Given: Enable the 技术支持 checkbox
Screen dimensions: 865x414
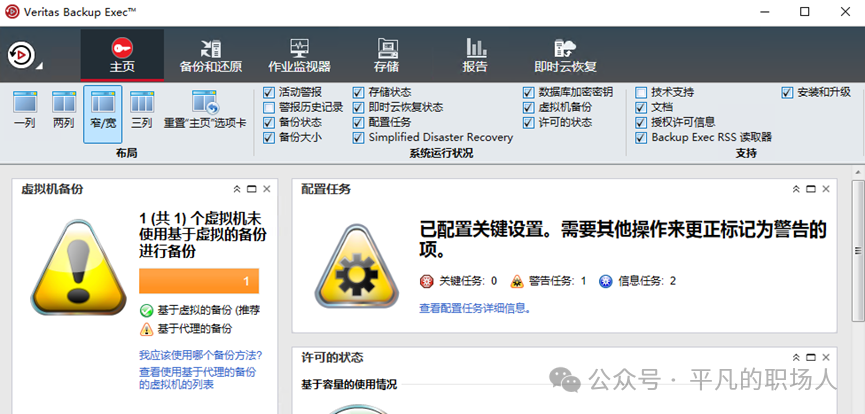Looking at the screenshot, I should [642, 92].
